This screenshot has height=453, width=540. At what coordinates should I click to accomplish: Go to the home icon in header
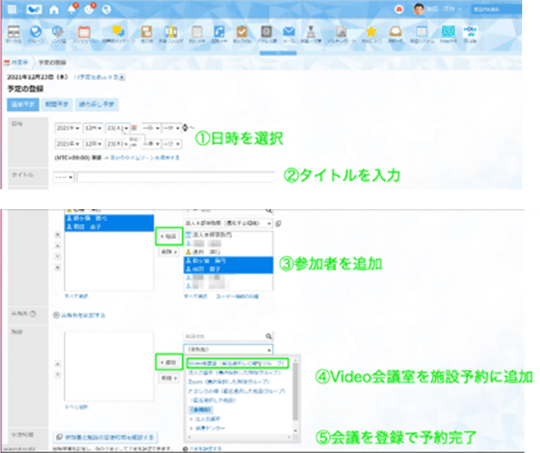(54, 9)
